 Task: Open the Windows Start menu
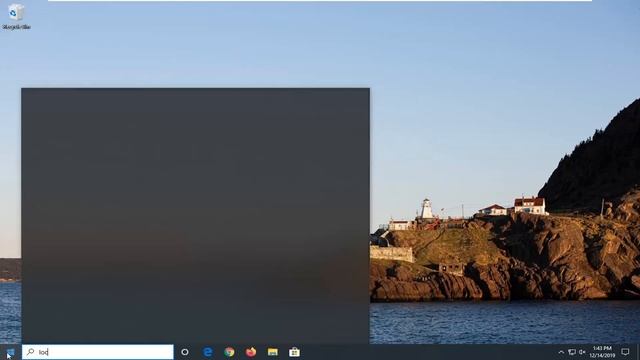[11, 352]
